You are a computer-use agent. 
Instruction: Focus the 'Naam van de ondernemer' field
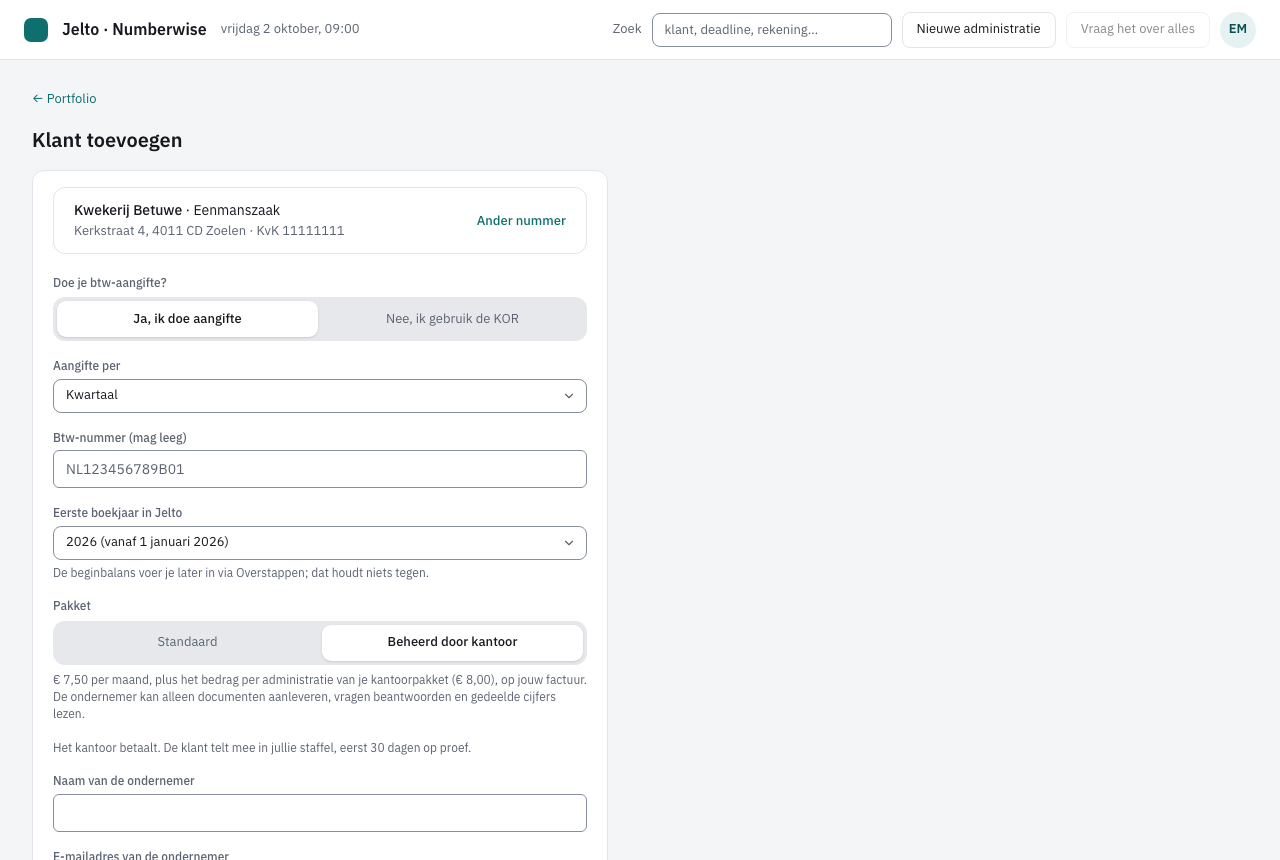(320, 813)
